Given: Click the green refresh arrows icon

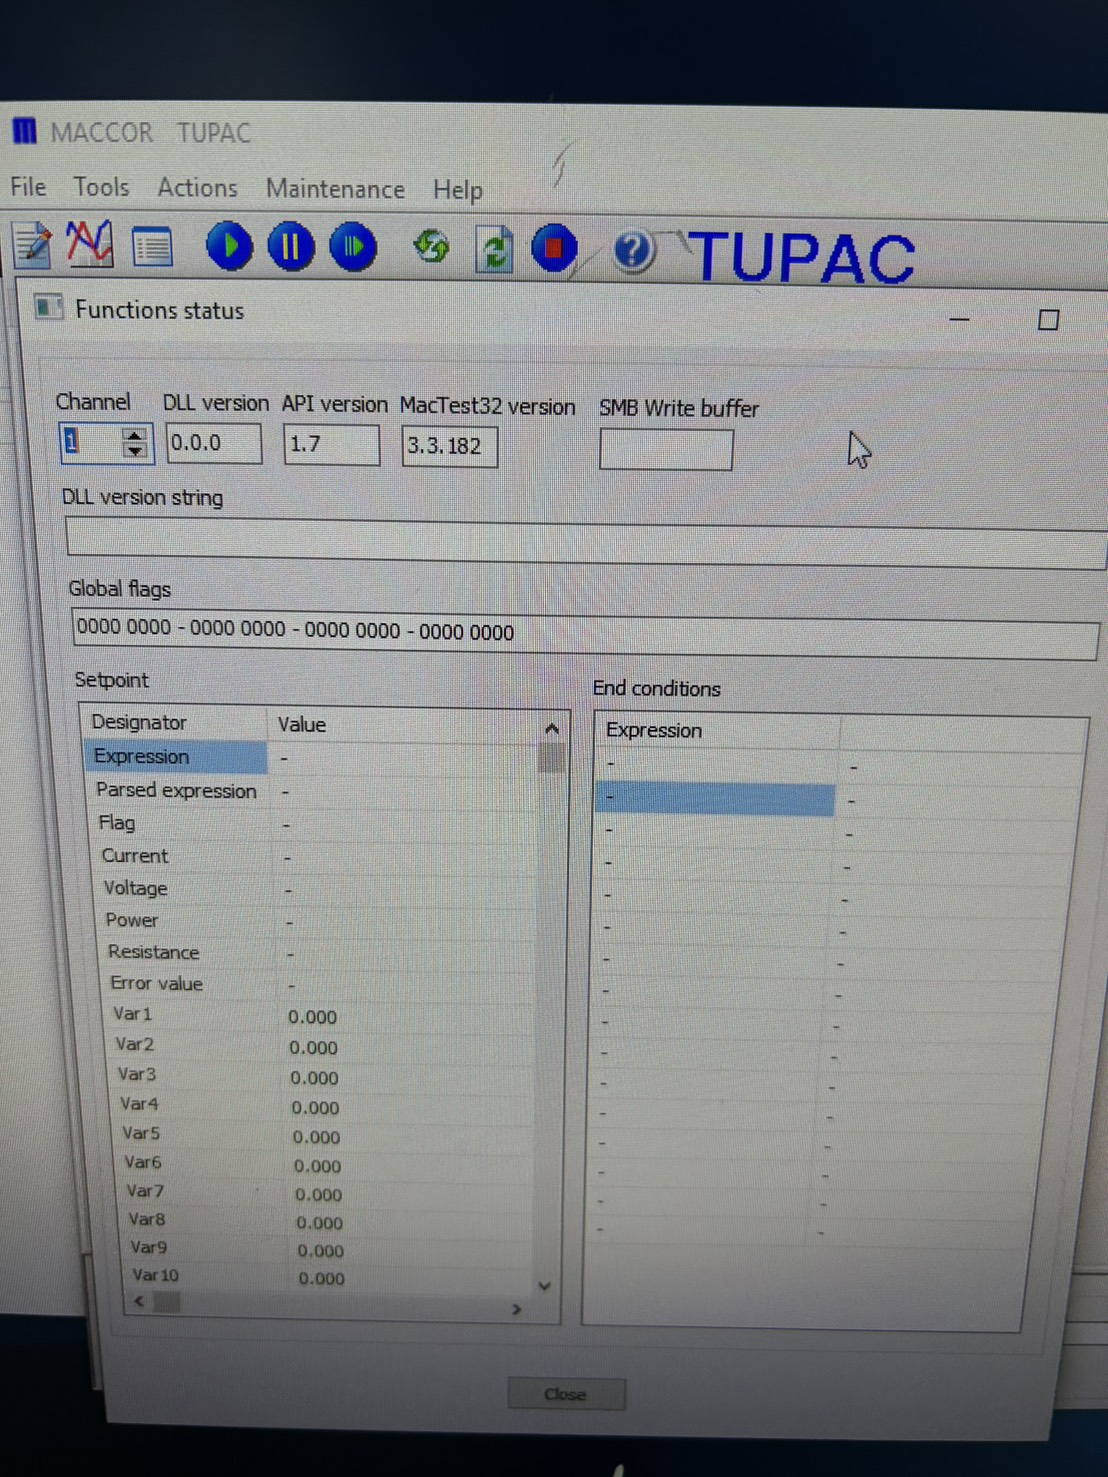Looking at the screenshot, I should [x=431, y=246].
